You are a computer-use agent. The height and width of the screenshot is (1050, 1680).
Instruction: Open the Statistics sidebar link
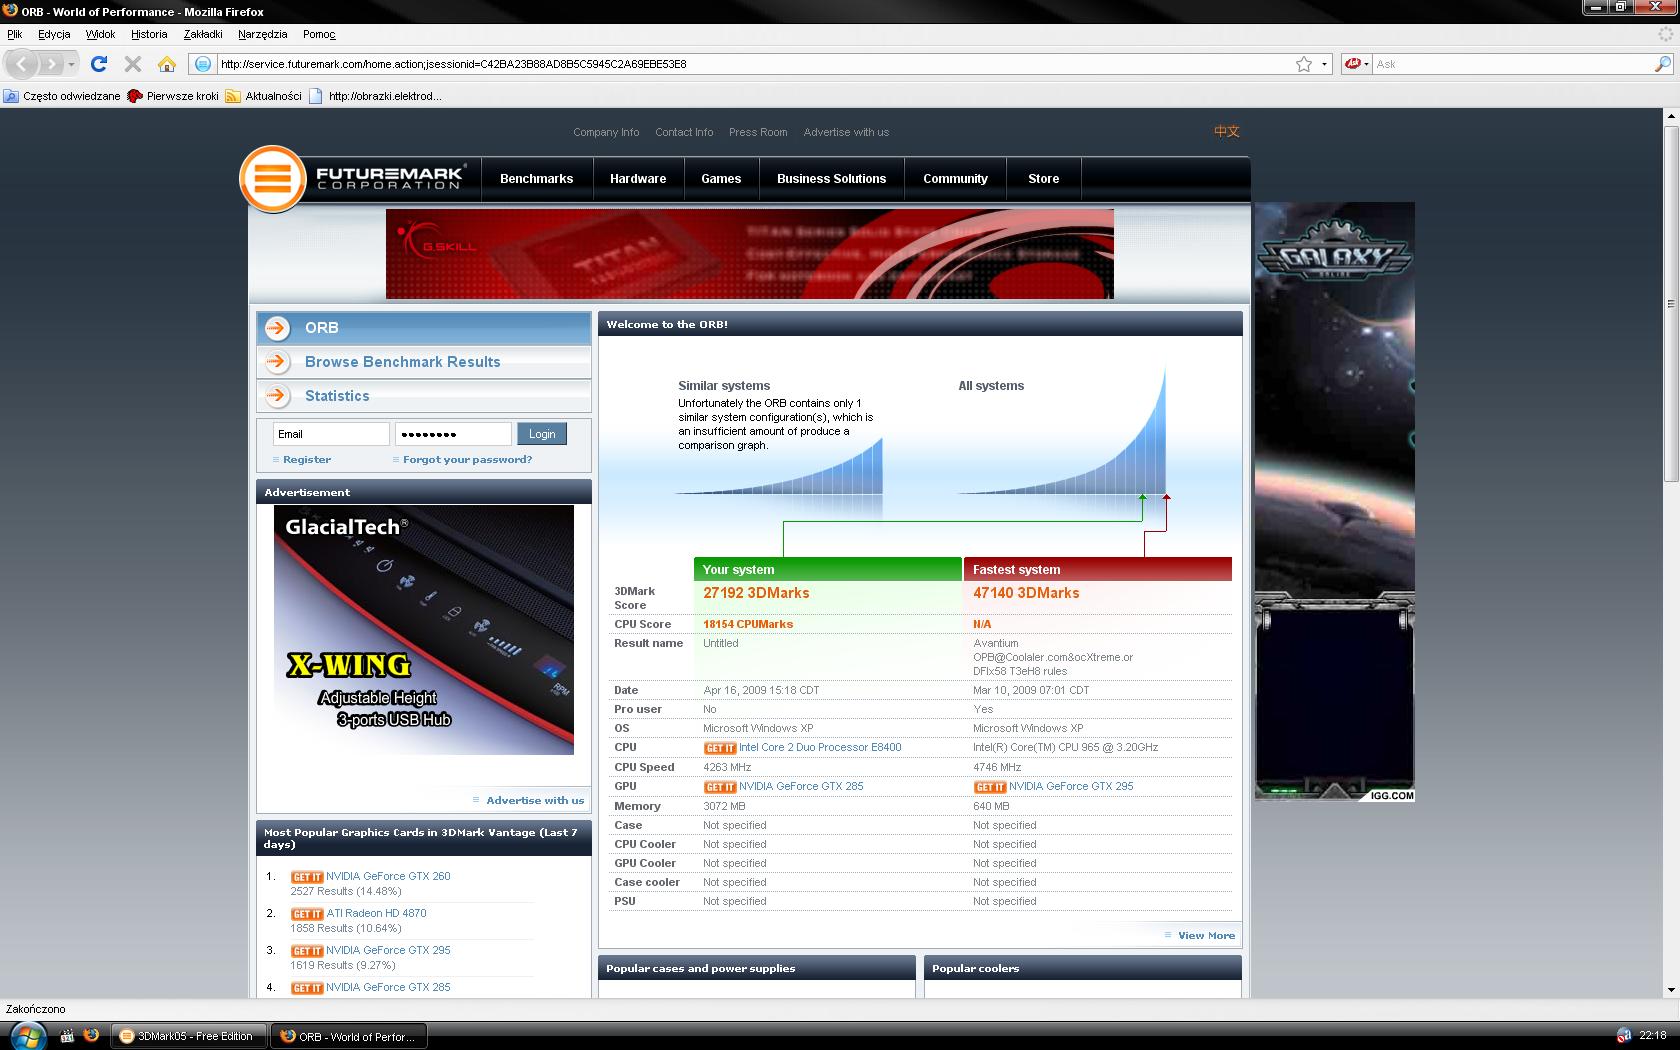click(337, 396)
